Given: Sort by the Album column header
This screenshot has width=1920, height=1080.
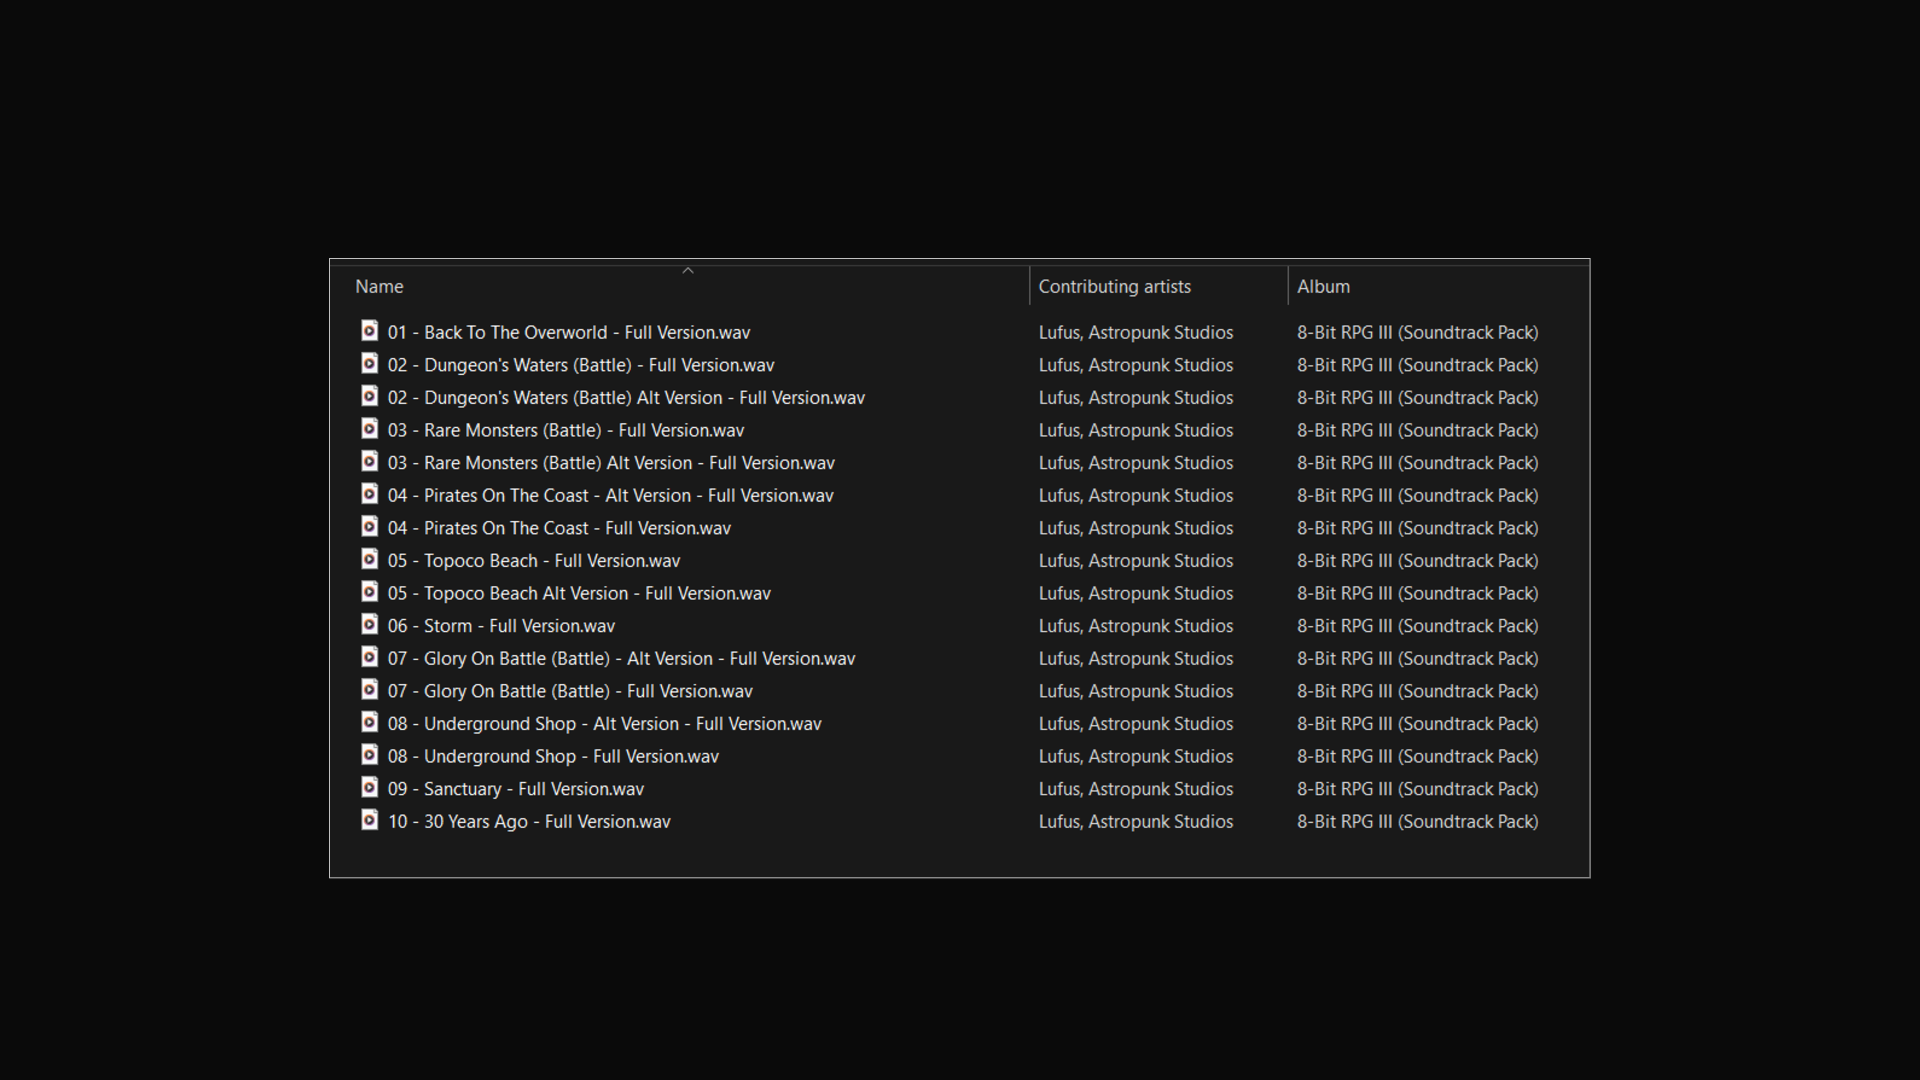Looking at the screenshot, I should pos(1323,287).
